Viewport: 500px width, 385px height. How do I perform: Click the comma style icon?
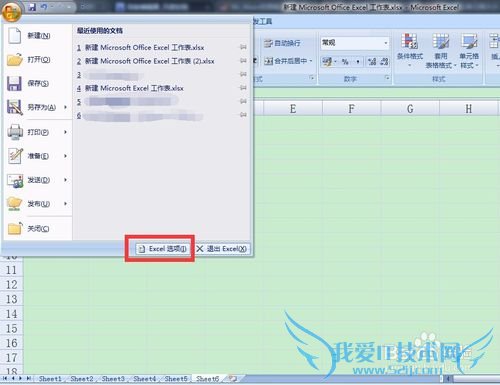(358, 62)
